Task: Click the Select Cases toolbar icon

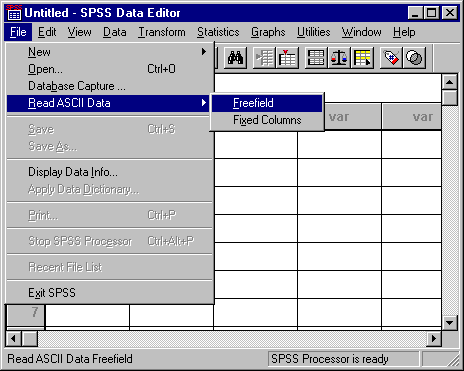Action: 362,58
